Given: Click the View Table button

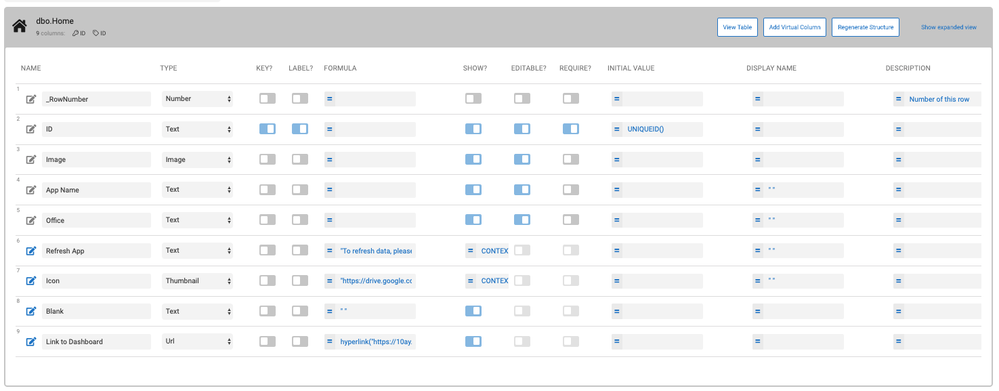Looking at the screenshot, I should pyautogui.click(x=737, y=27).
